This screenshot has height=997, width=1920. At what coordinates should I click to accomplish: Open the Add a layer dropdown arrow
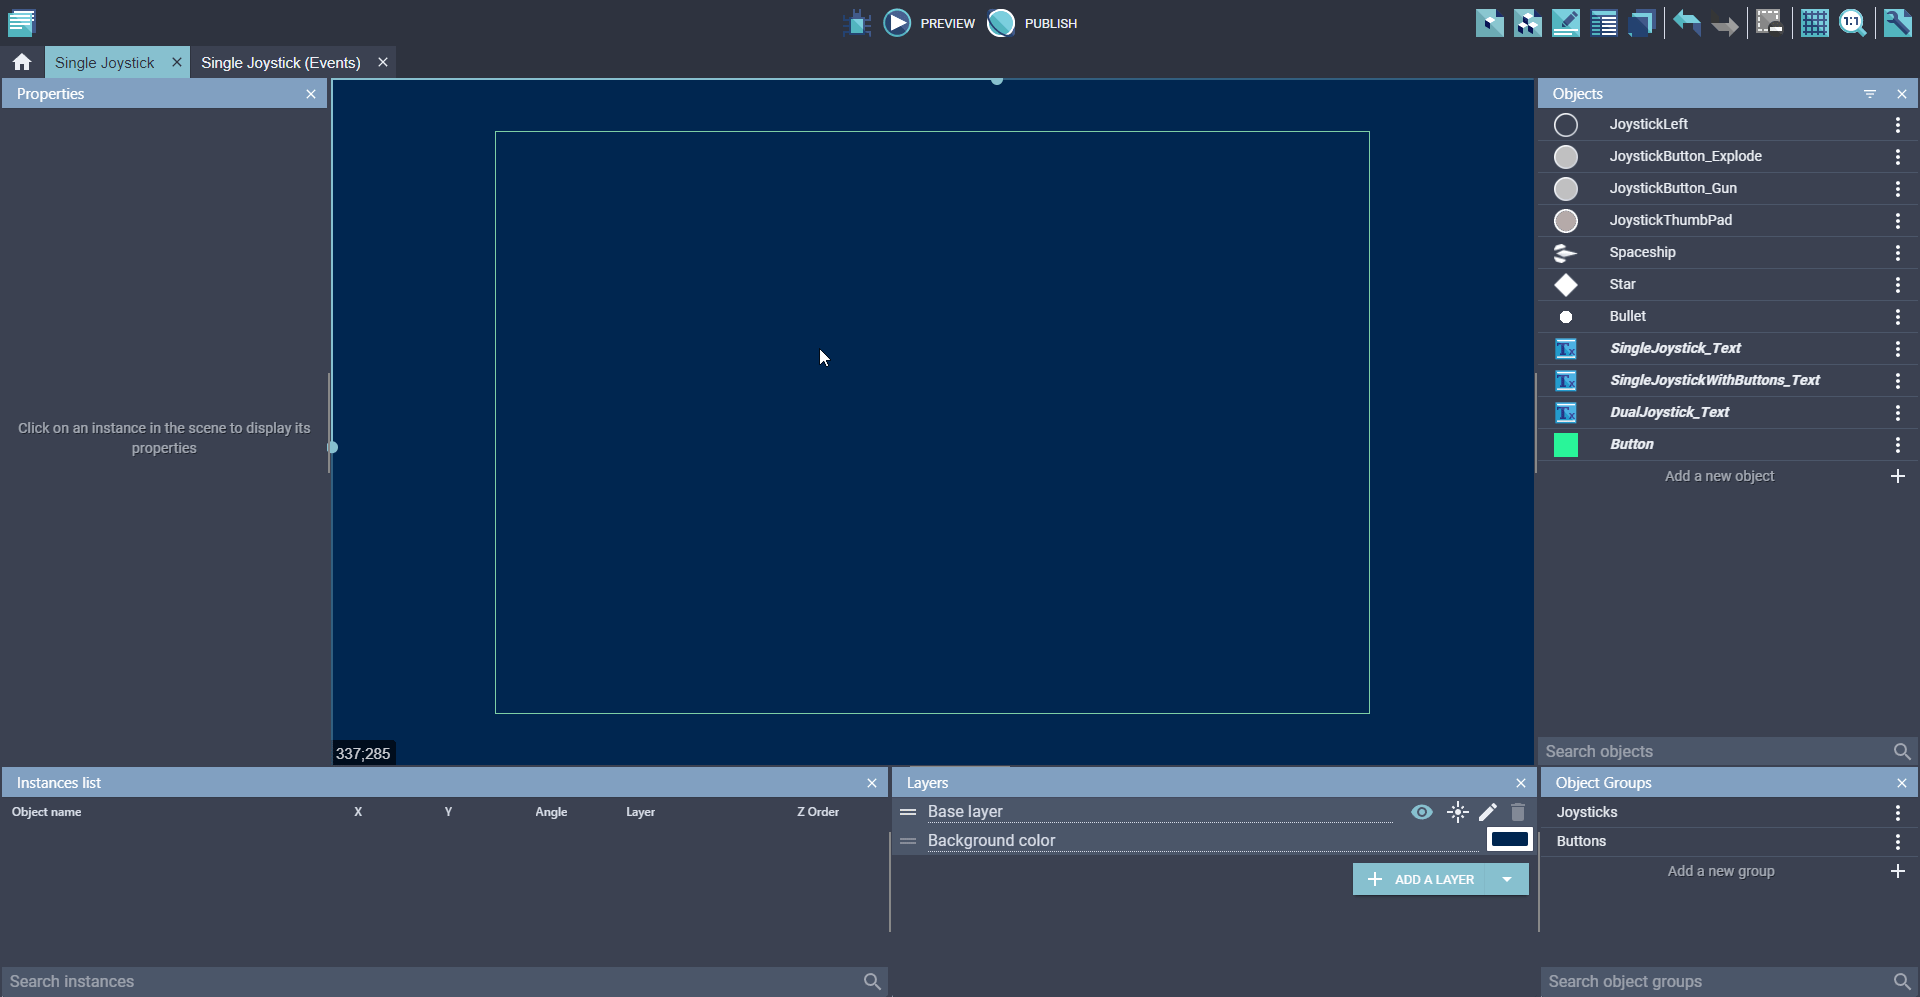1507,879
